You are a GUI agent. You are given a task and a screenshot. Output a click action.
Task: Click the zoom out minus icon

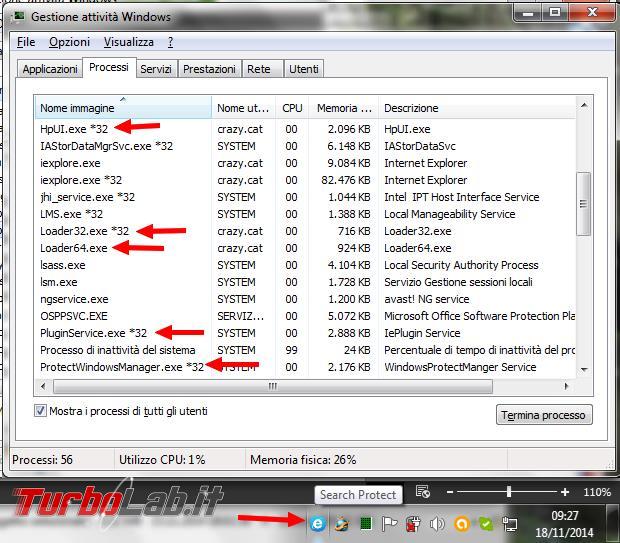click(450, 492)
